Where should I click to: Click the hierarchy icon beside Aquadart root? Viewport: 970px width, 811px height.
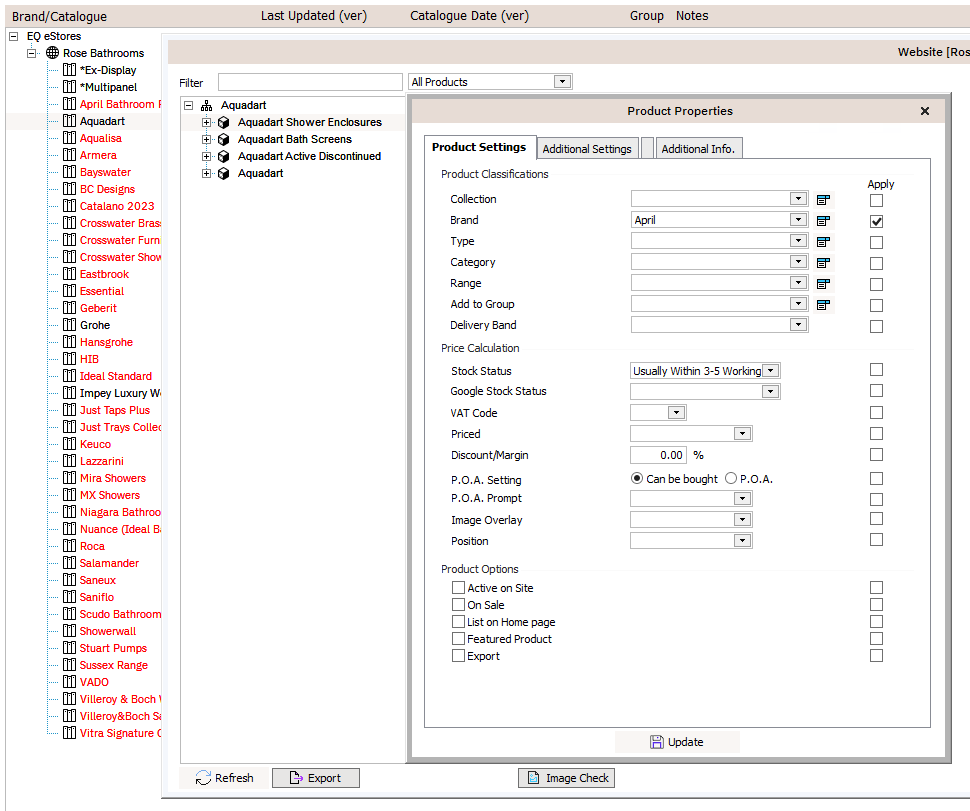click(x=207, y=105)
